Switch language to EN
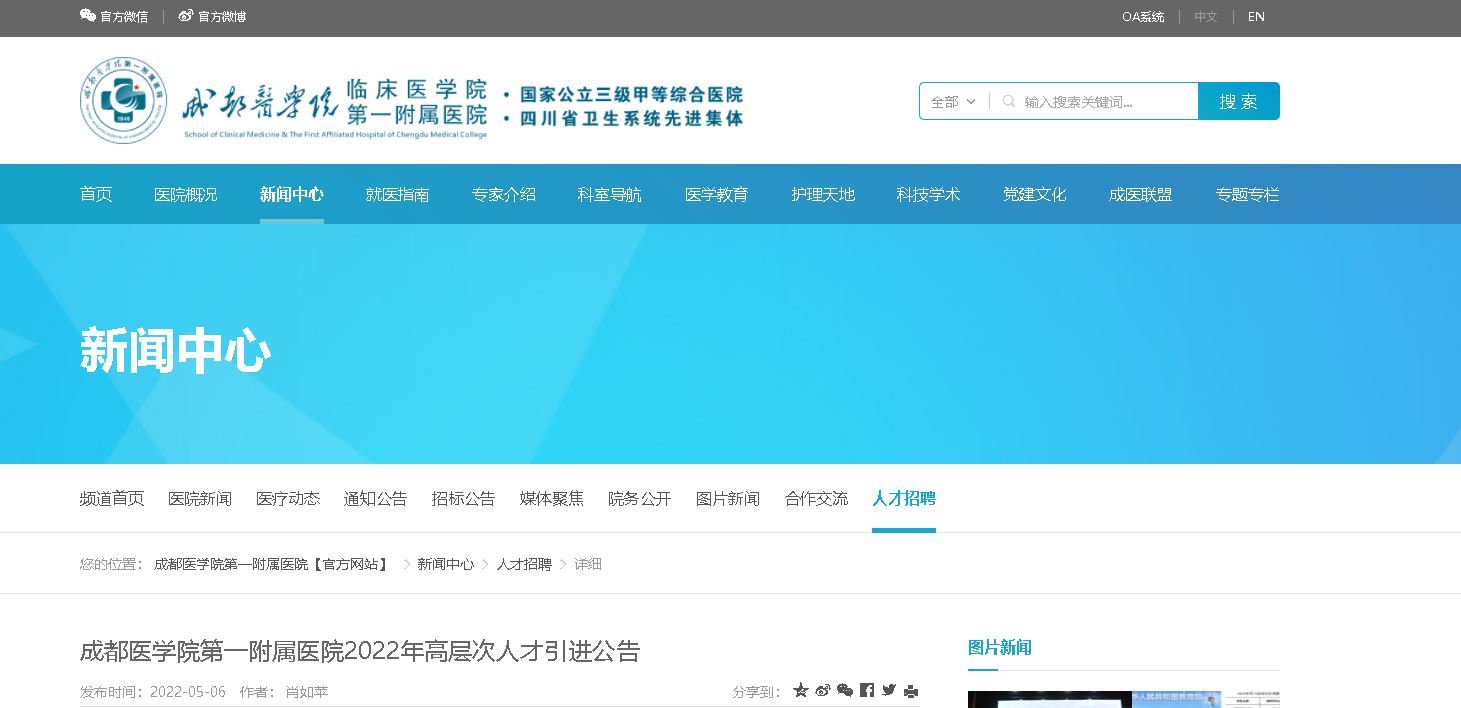The height and width of the screenshot is (708, 1461). click(1256, 17)
